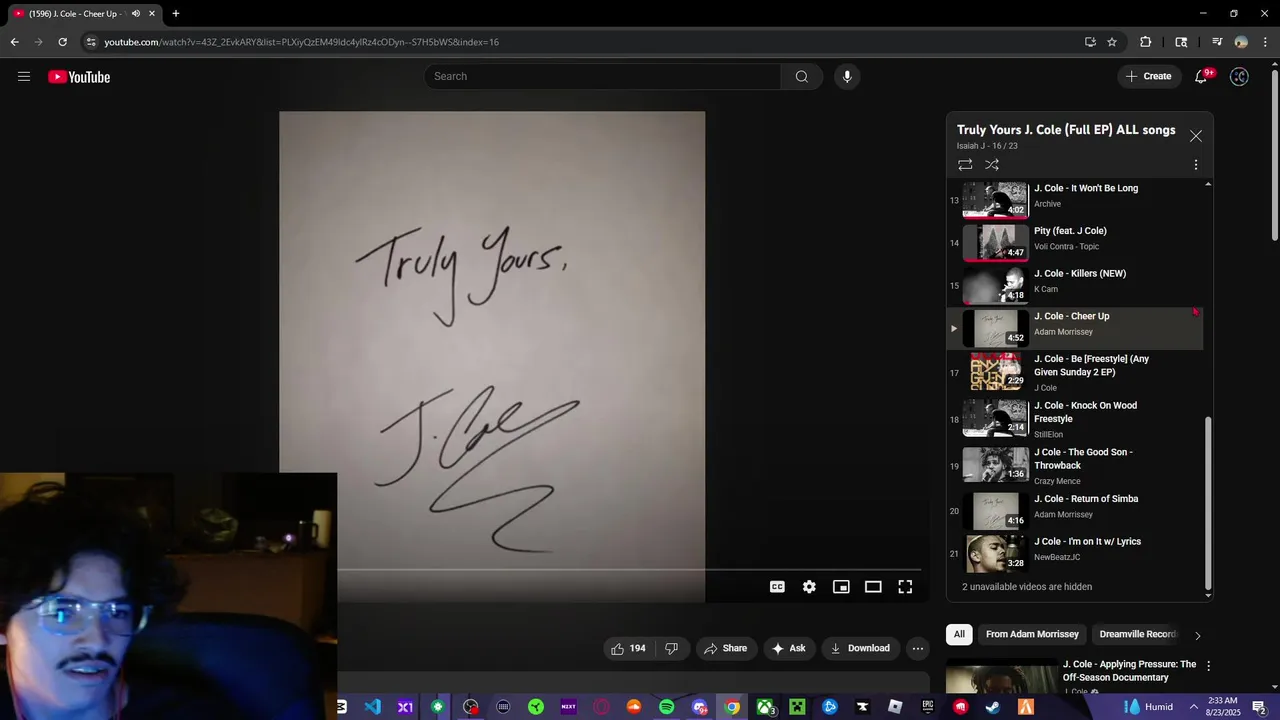Dislike the Cheer Up video
The image size is (1280, 720).
point(671,648)
